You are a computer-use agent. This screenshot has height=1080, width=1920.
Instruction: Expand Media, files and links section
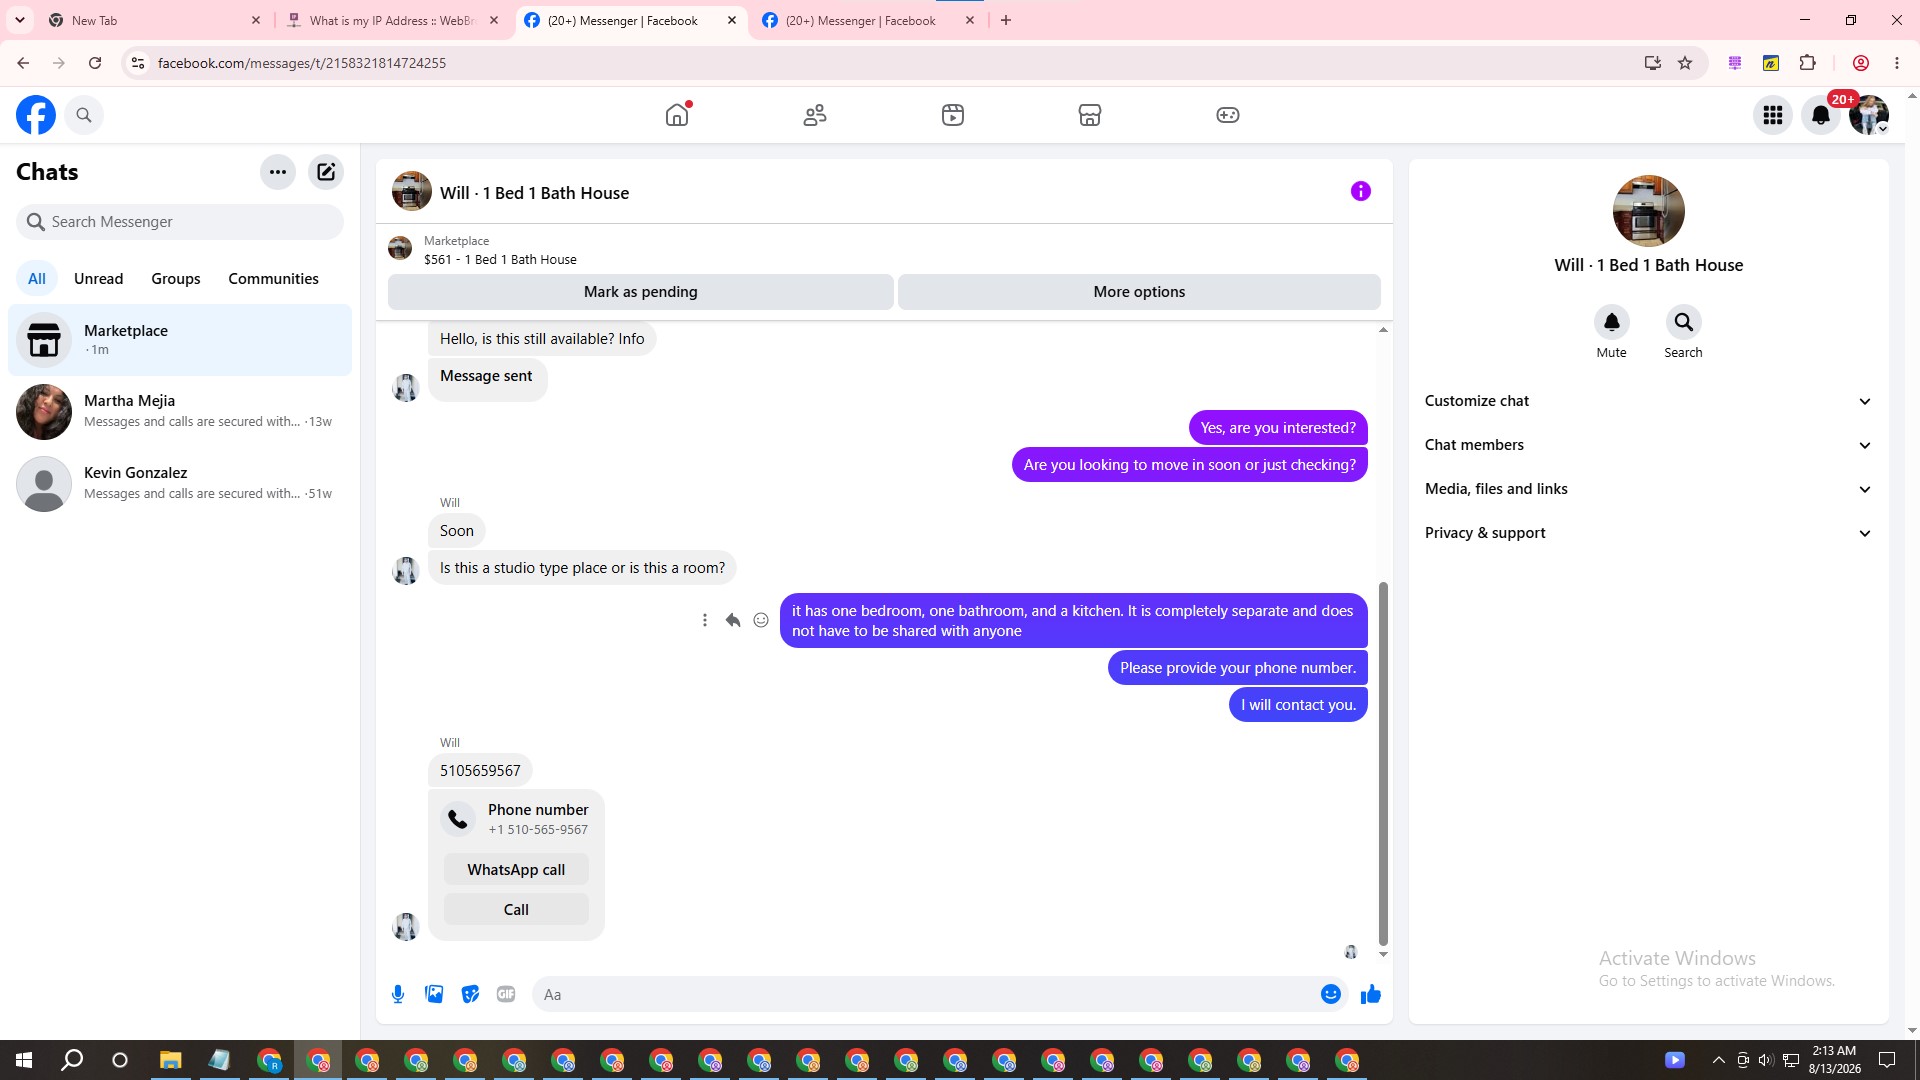click(x=1648, y=489)
